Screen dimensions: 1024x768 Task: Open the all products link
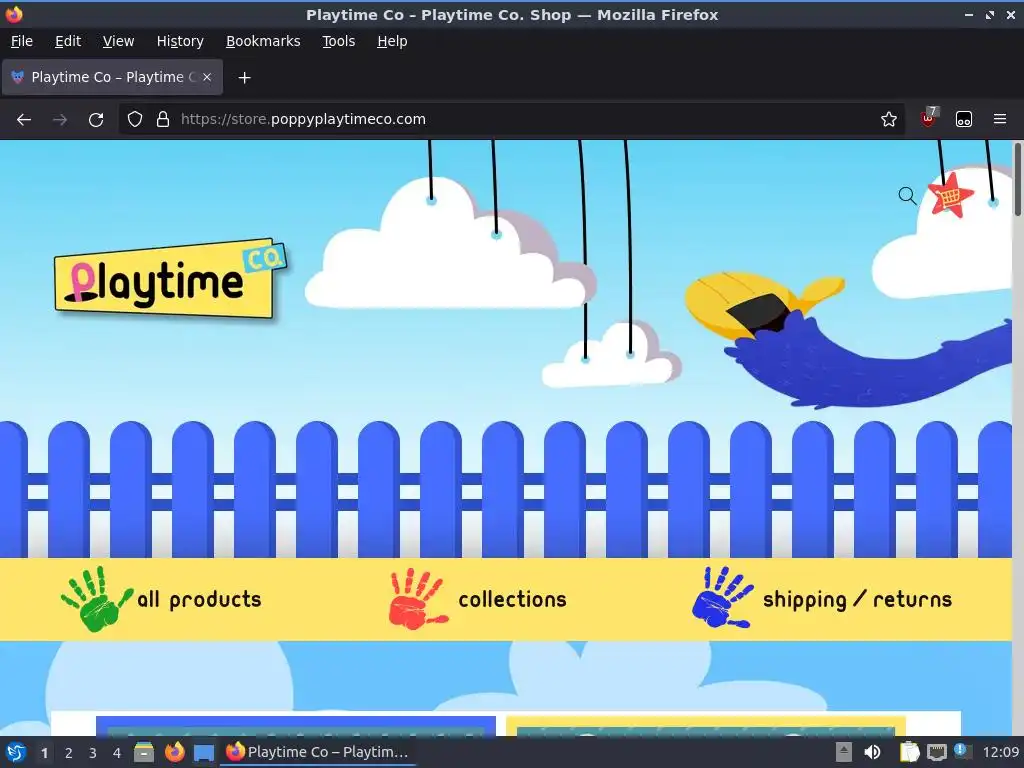[x=199, y=600]
